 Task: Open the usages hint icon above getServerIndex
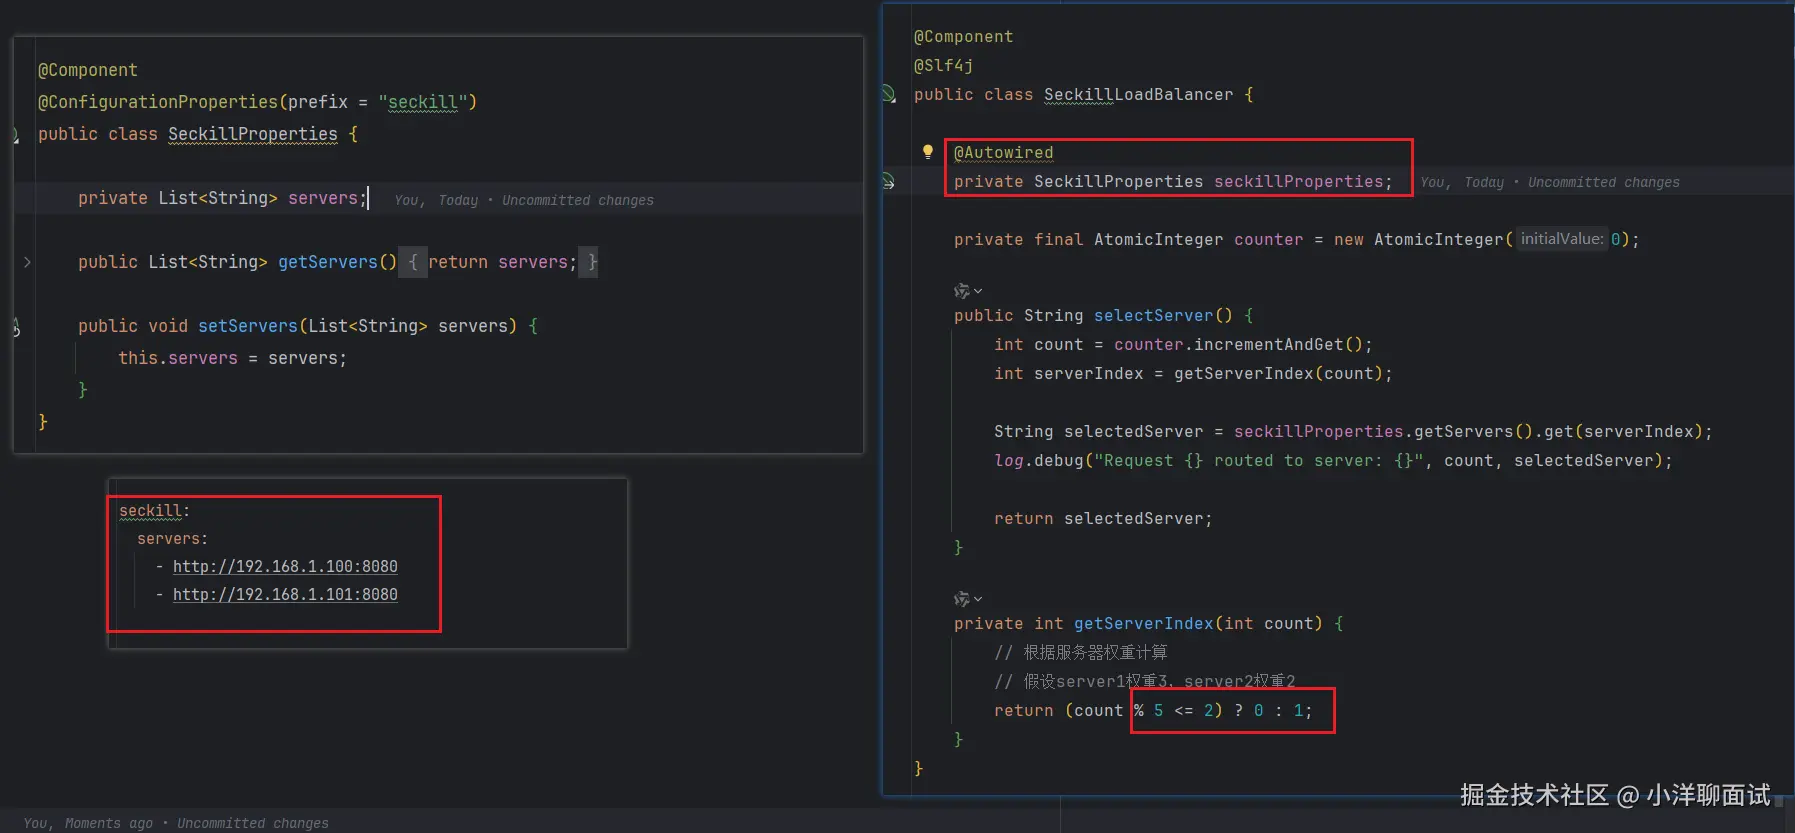pos(967,599)
